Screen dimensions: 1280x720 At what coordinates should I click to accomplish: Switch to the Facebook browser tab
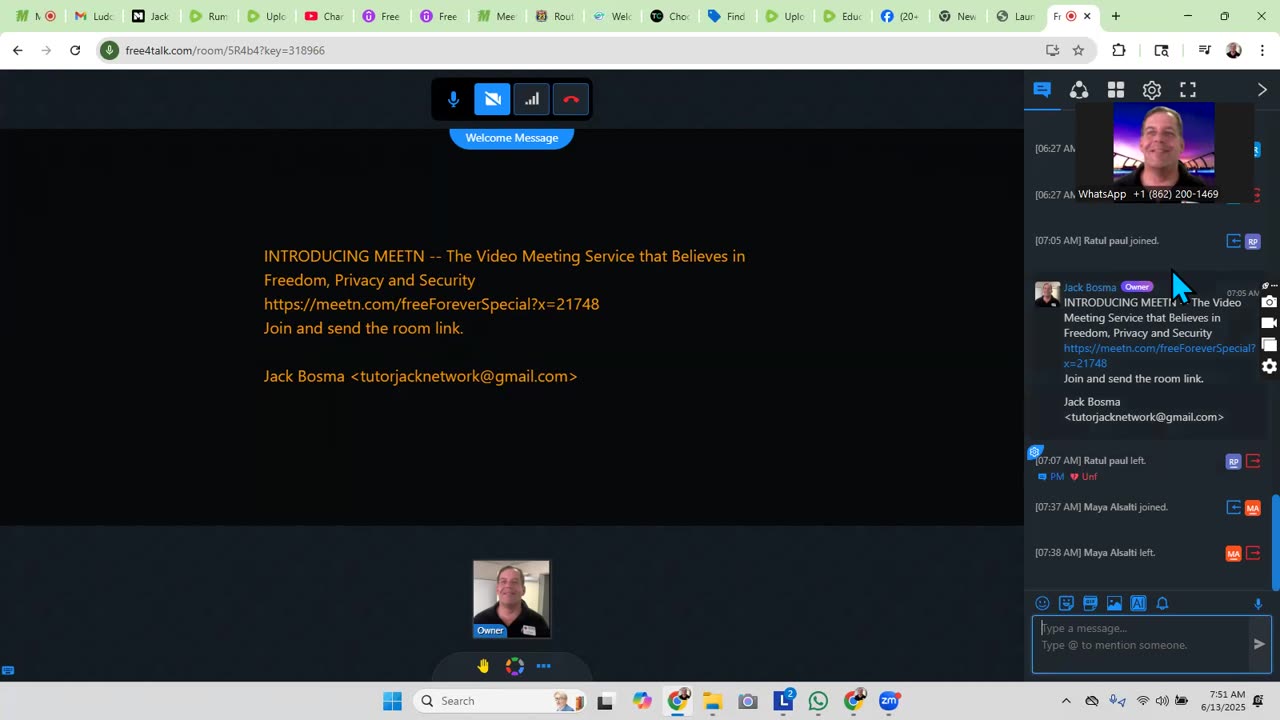(900, 16)
